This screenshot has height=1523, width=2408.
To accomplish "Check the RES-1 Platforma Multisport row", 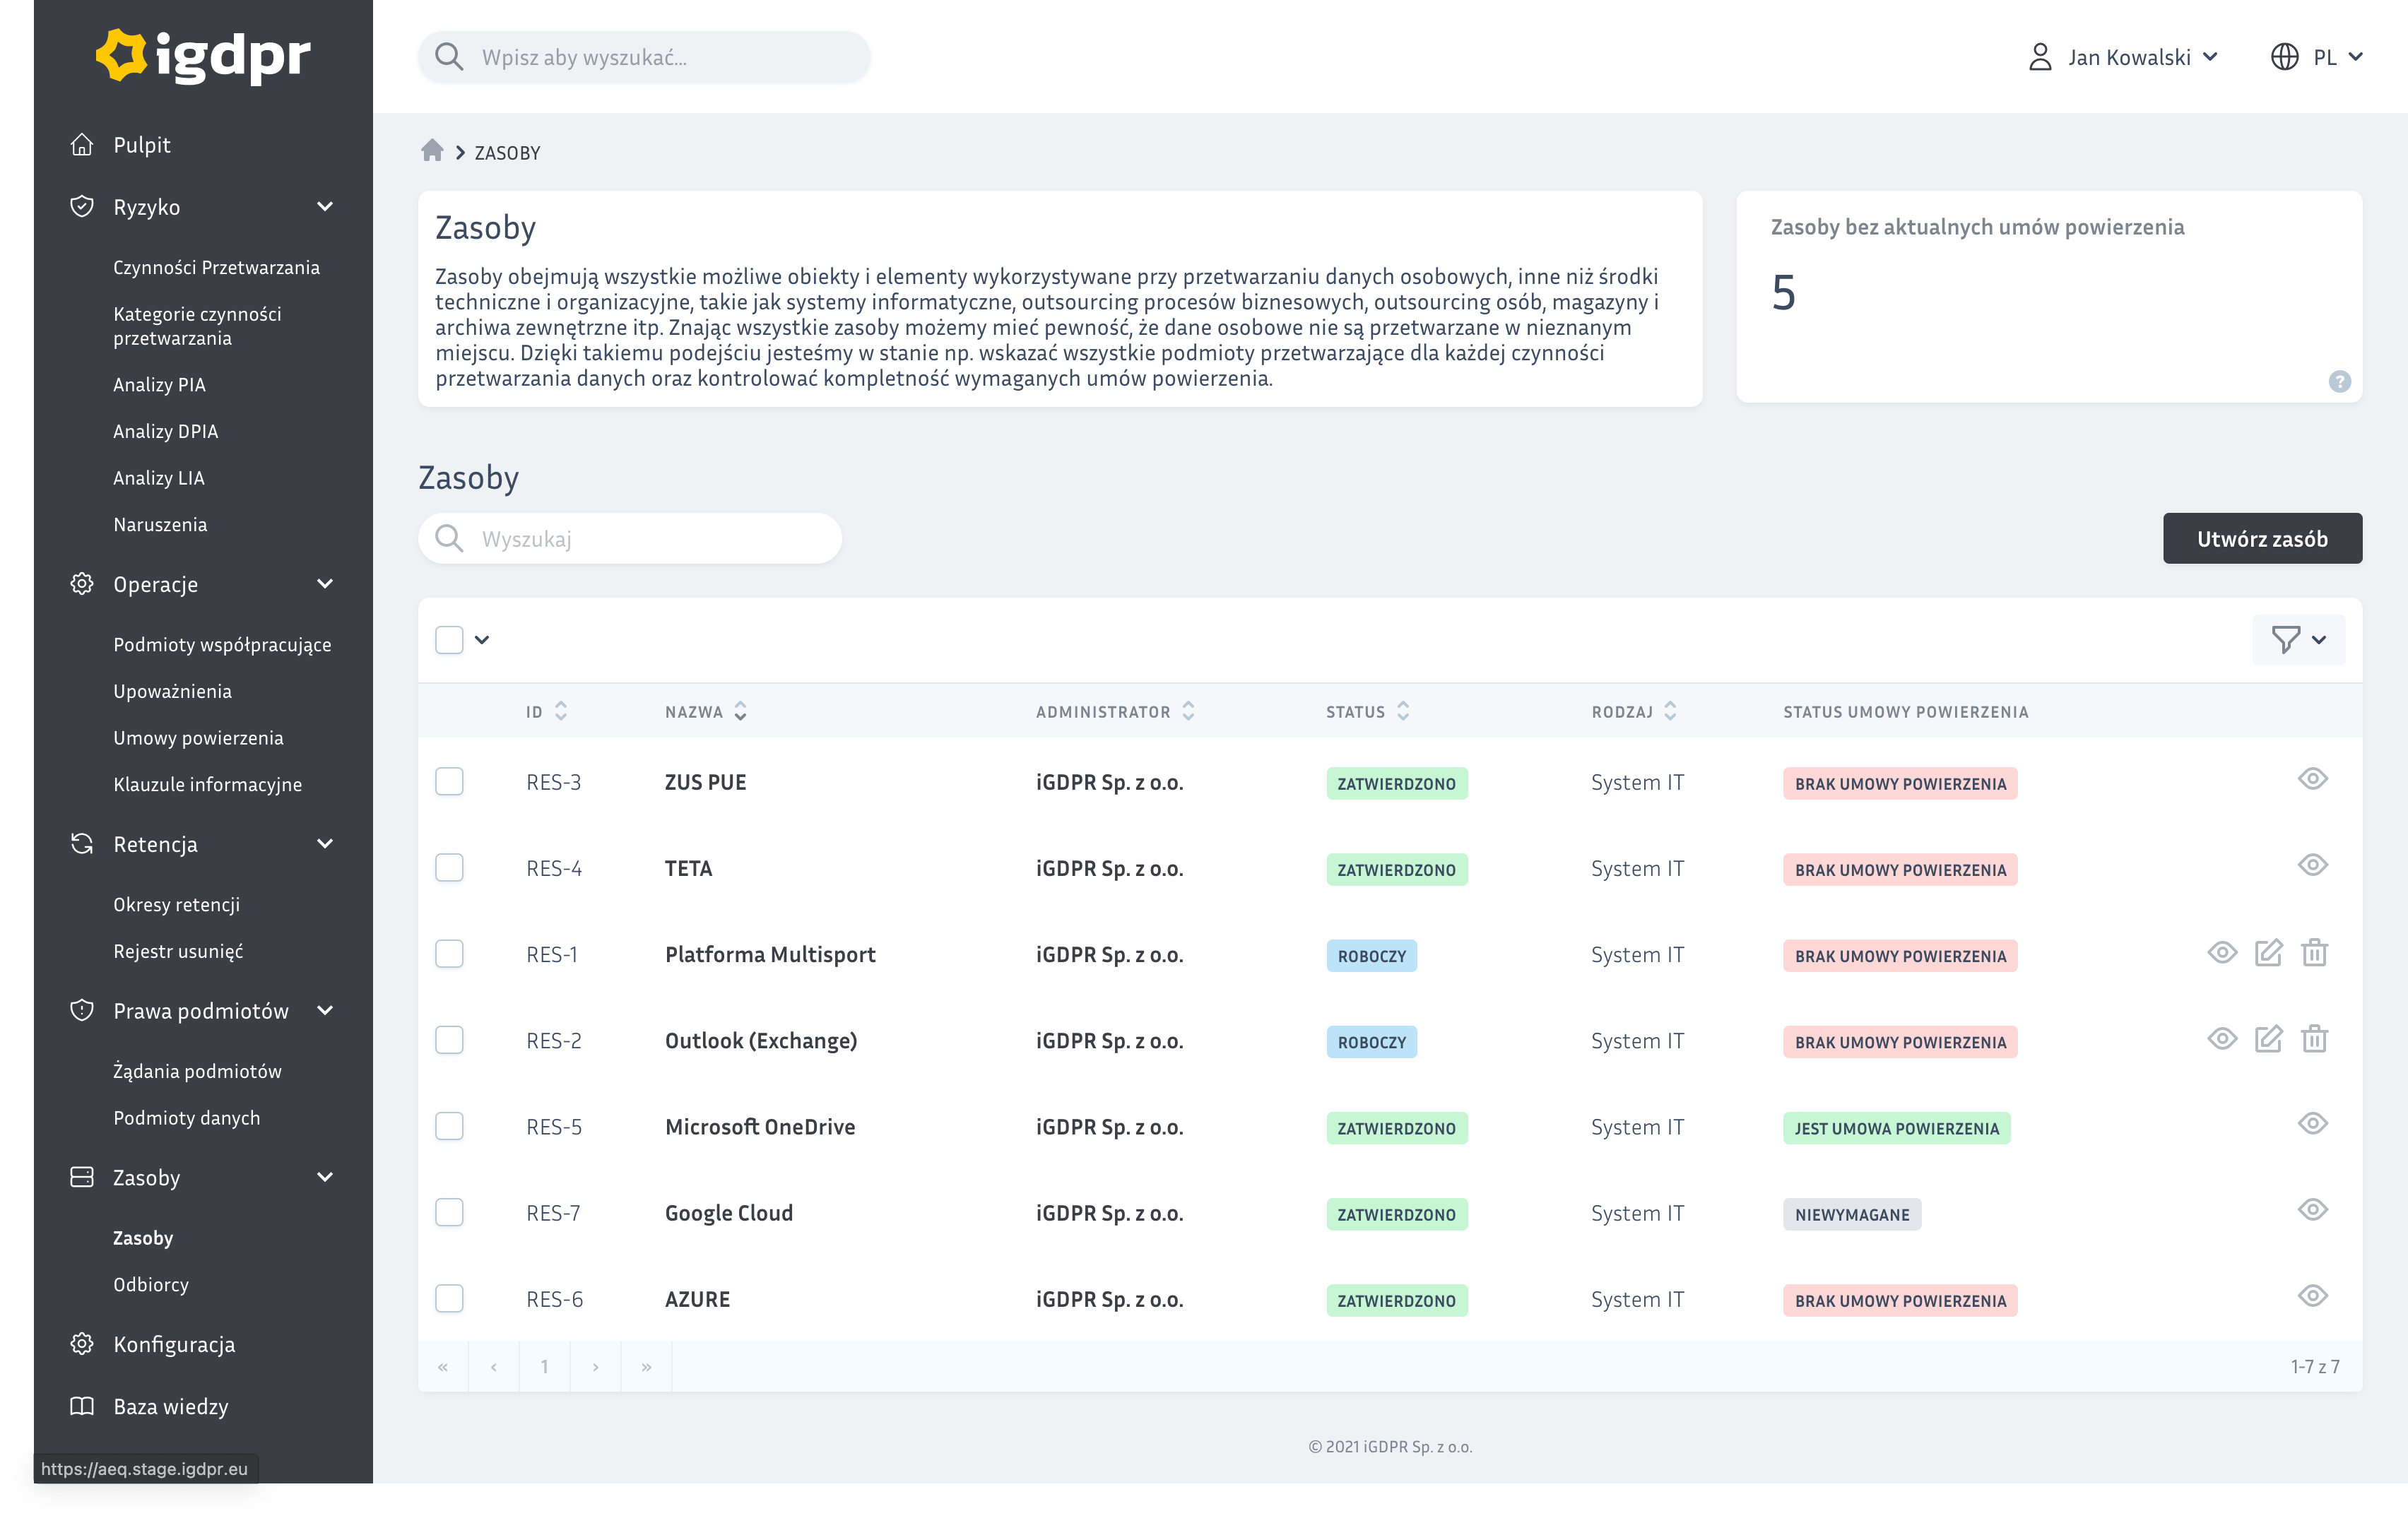I will point(449,954).
